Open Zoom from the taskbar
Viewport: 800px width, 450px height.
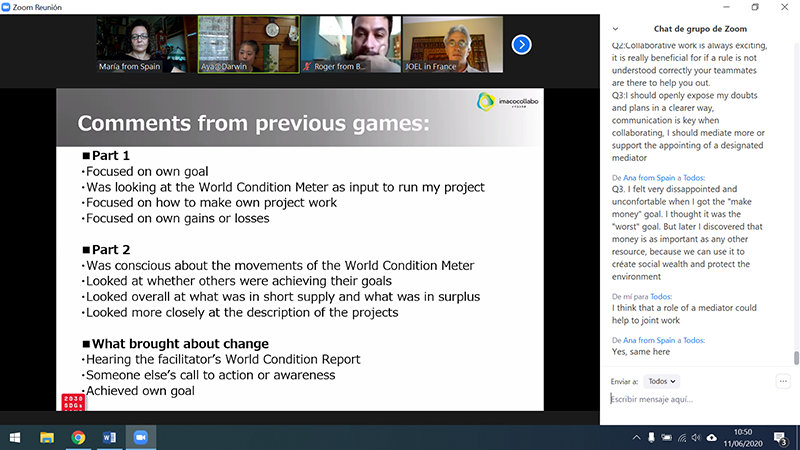click(x=139, y=438)
